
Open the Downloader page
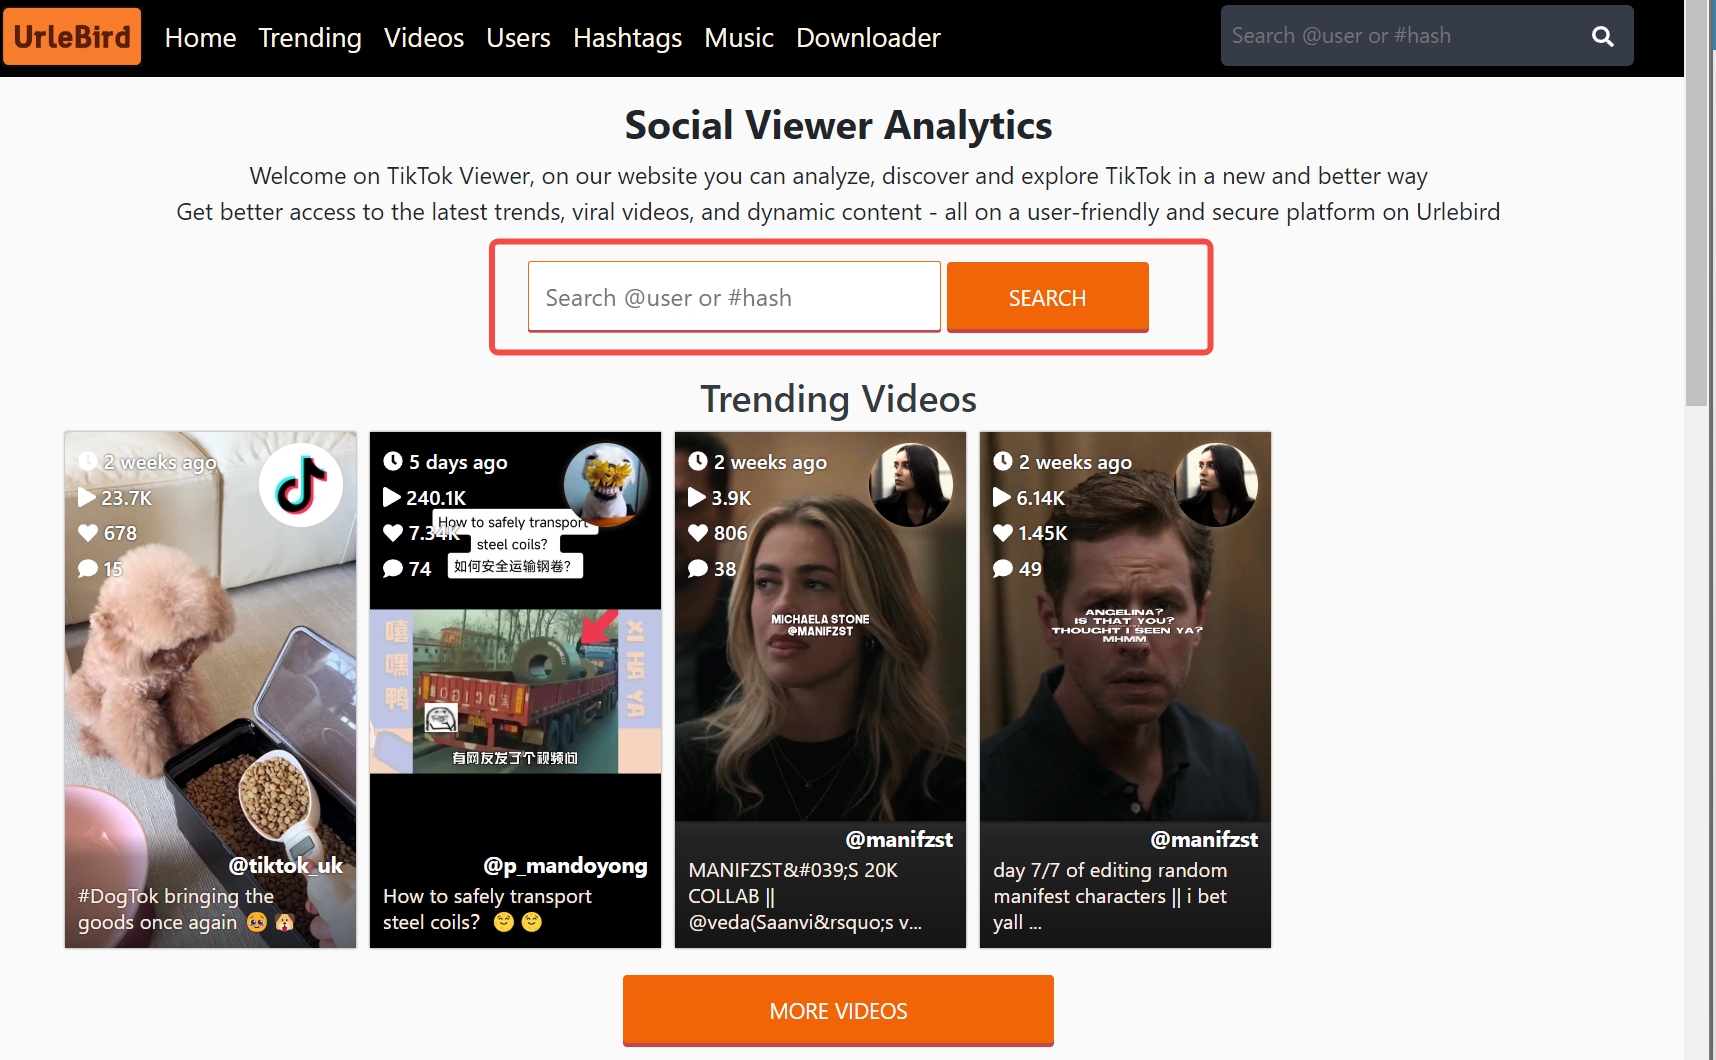(868, 38)
